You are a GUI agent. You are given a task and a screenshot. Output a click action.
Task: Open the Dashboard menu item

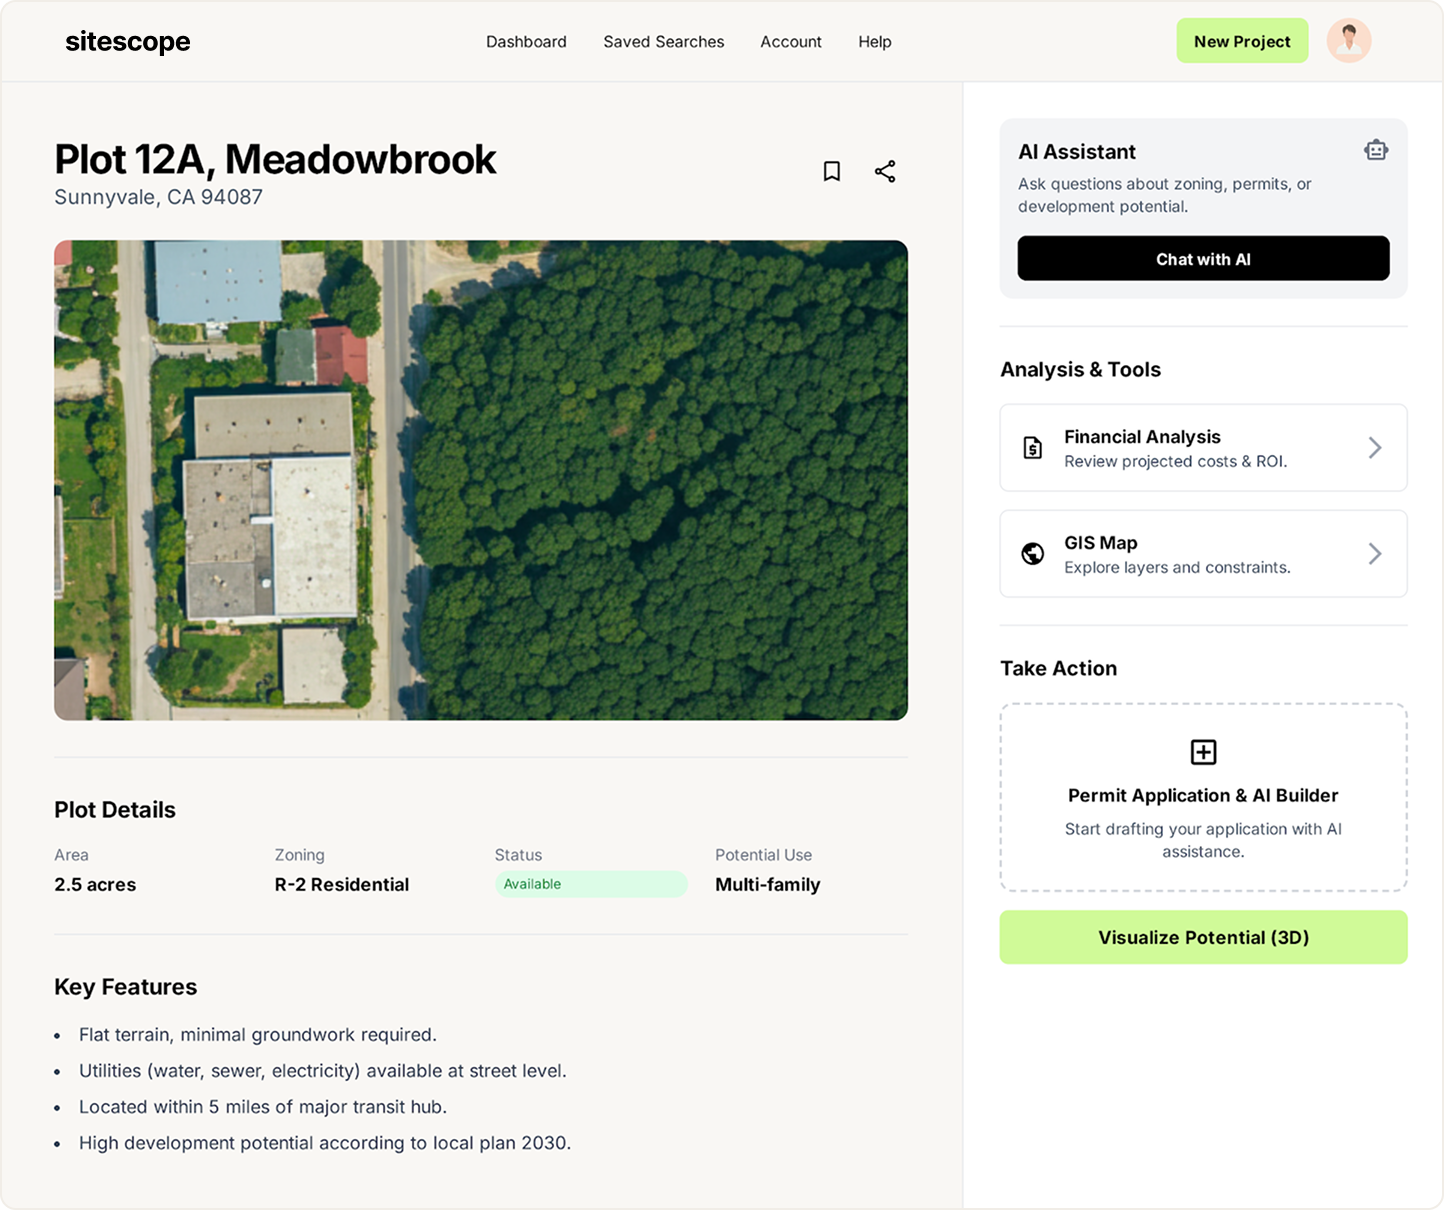[526, 42]
